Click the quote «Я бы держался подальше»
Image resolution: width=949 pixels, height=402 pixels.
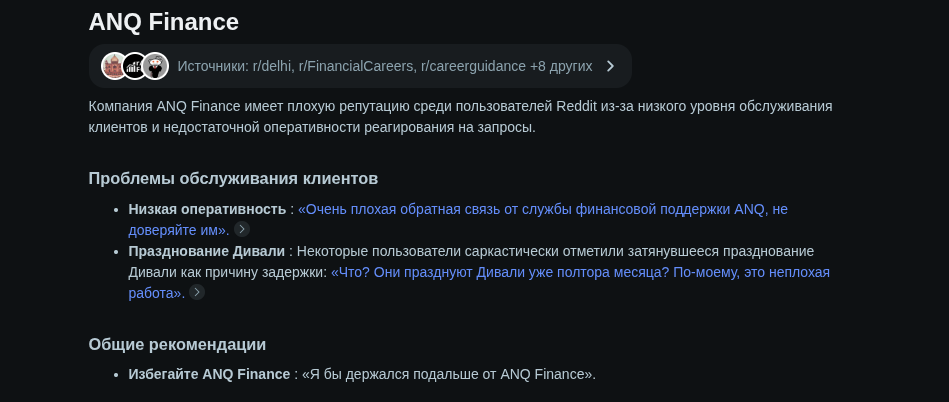point(448,374)
